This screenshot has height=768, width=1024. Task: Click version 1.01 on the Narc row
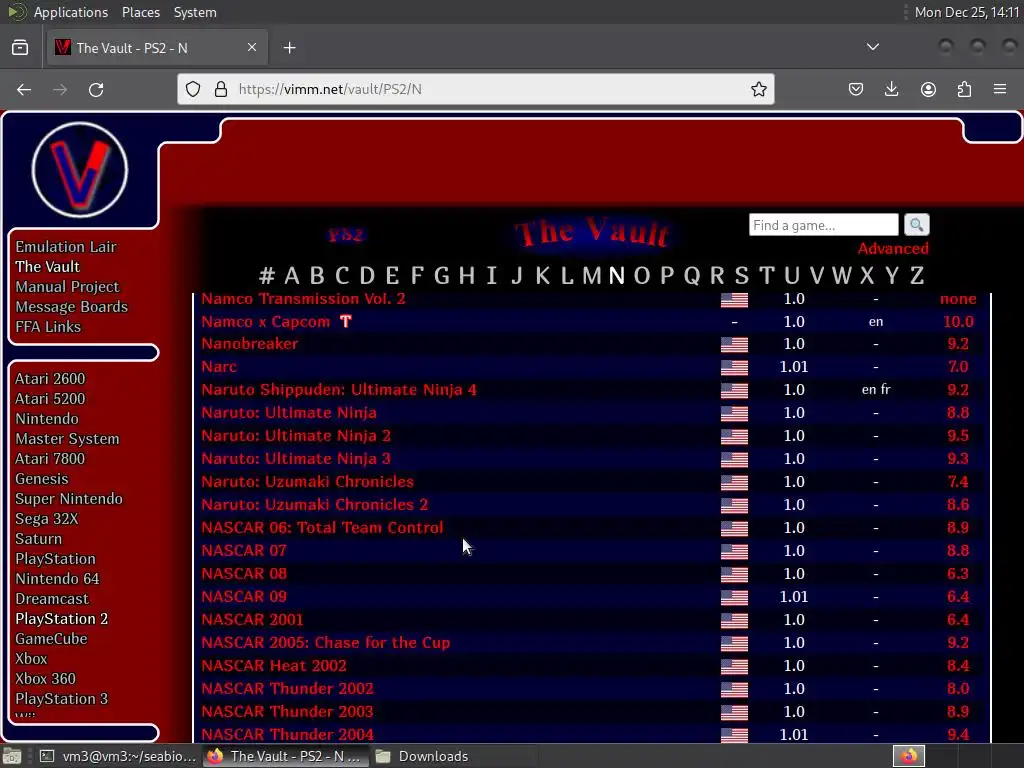(x=793, y=367)
